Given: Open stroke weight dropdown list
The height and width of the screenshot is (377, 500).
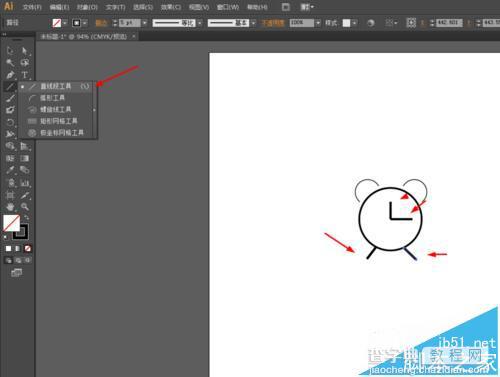Looking at the screenshot, I should tap(145, 23).
